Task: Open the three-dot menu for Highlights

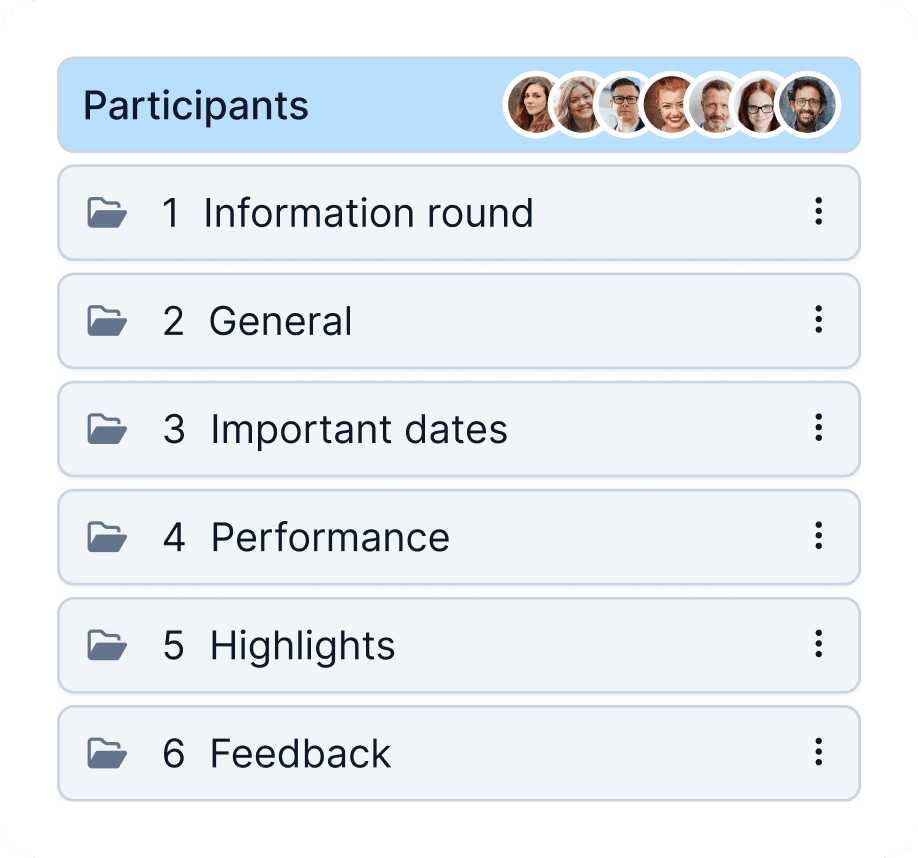Action: tap(818, 644)
